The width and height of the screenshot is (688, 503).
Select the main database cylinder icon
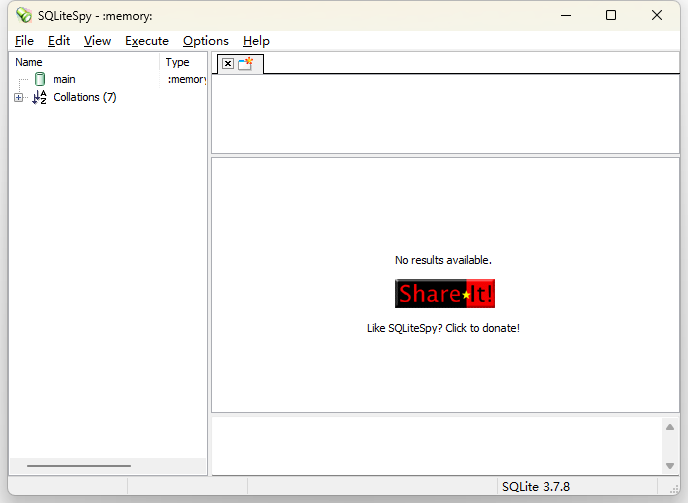(40, 79)
